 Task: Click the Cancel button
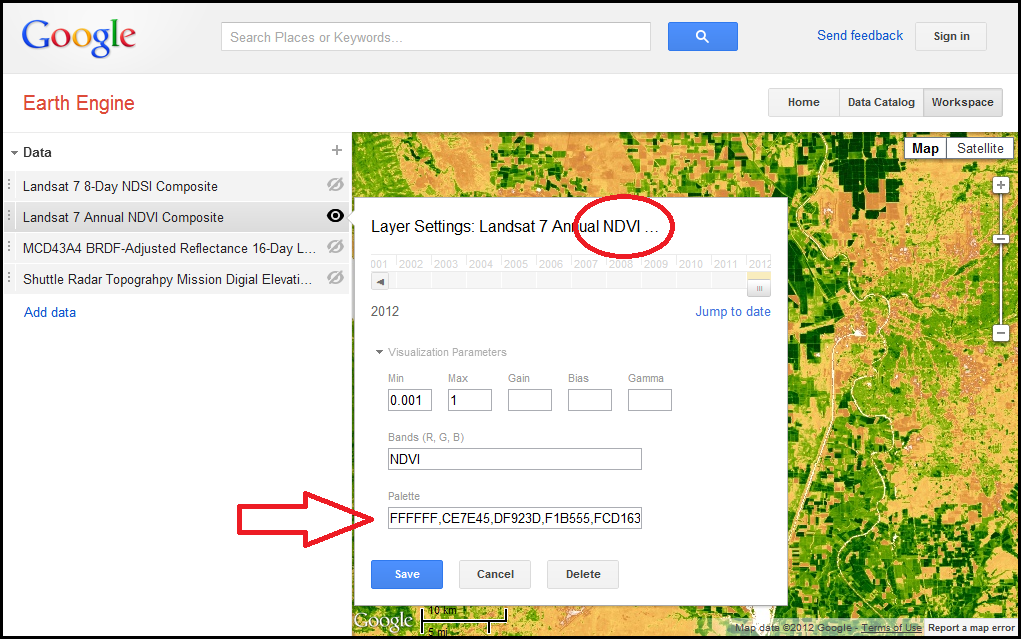pos(495,574)
